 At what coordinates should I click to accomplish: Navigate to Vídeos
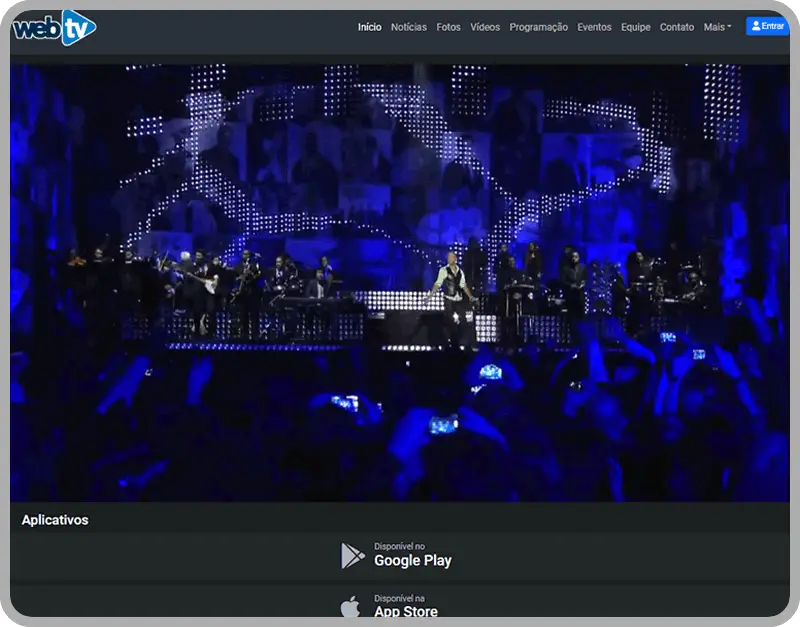click(x=485, y=27)
